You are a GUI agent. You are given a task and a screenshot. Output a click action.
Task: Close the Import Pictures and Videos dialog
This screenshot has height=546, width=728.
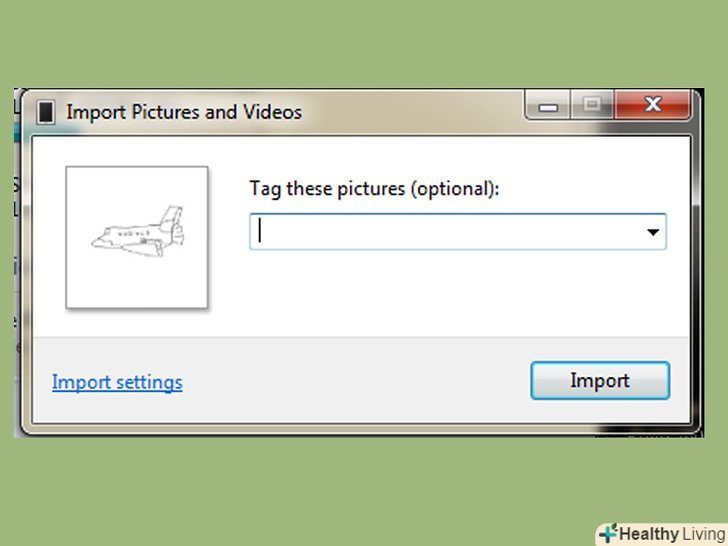654,105
